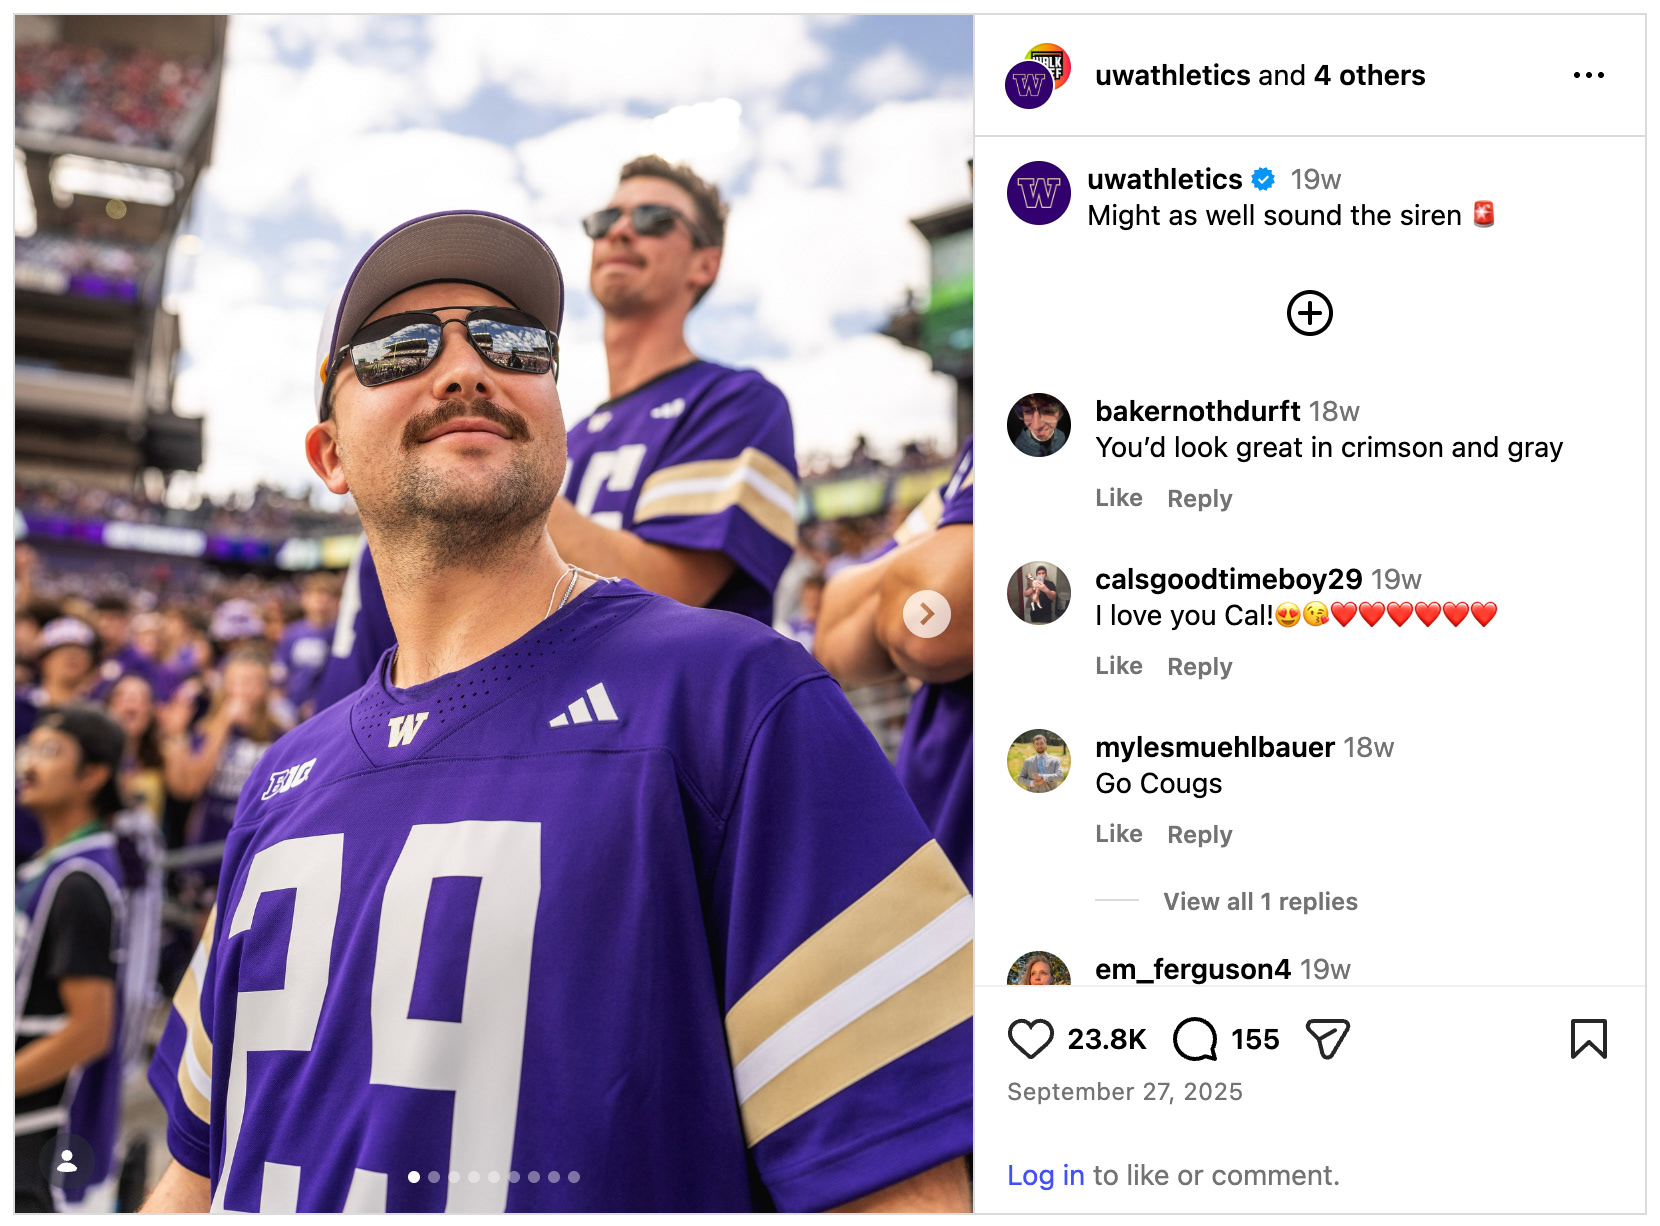Reply to bakernothdurft's comment
The height and width of the screenshot is (1226, 1660).
(1199, 499)
